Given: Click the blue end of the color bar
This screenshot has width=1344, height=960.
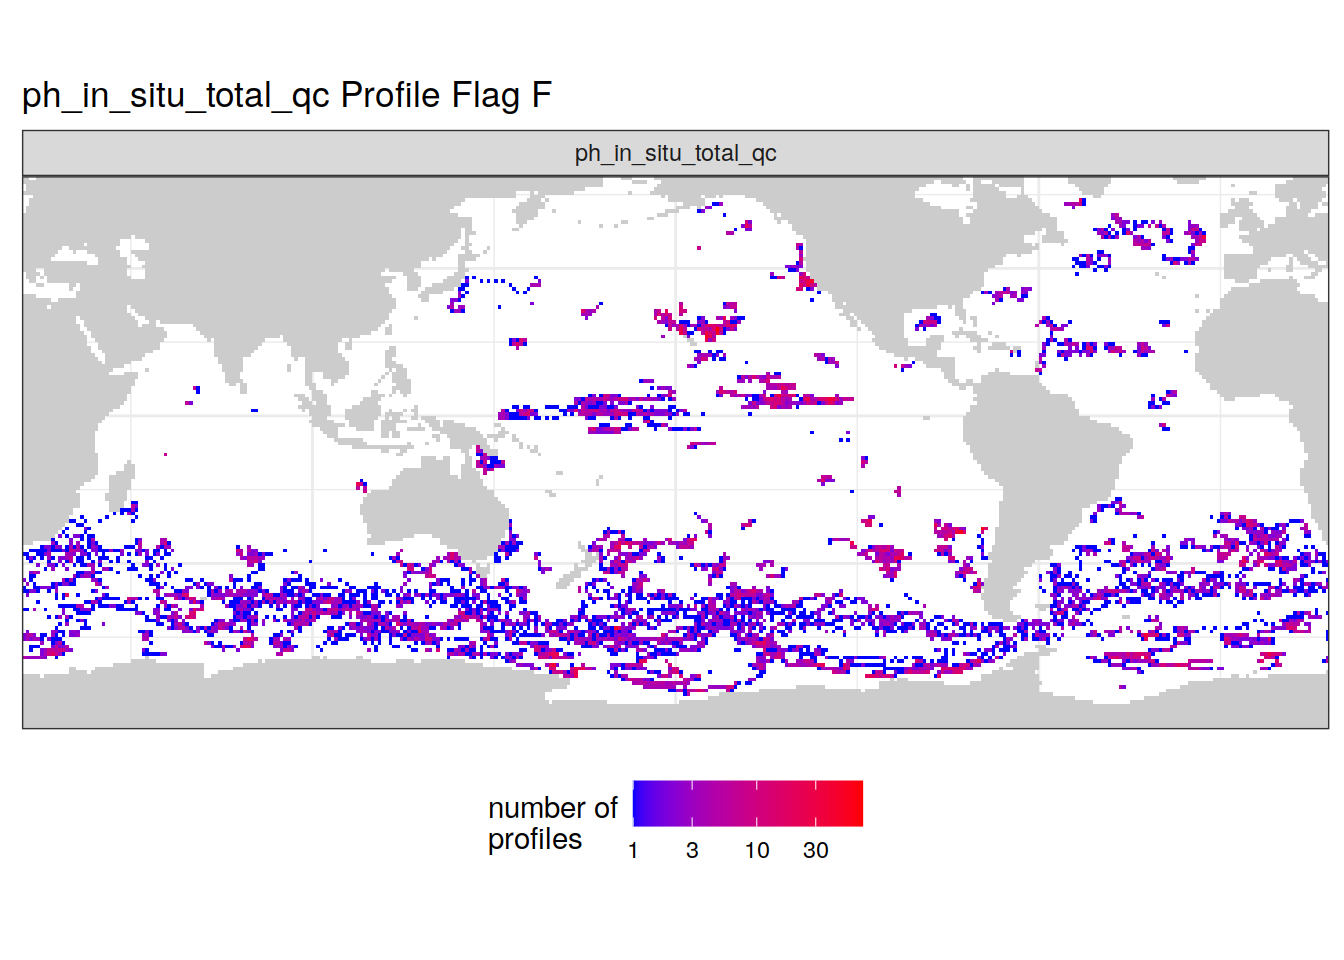Looking at the screenshot, I should [640, 803].
